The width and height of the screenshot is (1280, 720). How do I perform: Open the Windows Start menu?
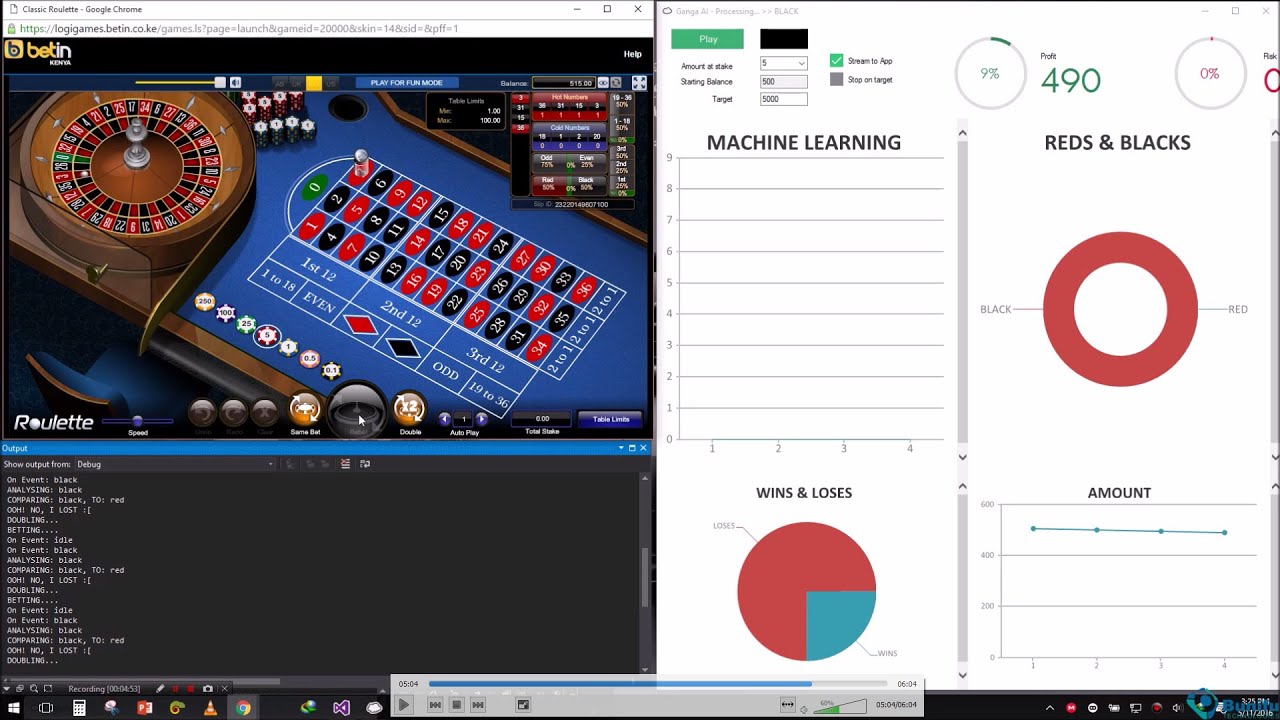click(x=14, y=708)
